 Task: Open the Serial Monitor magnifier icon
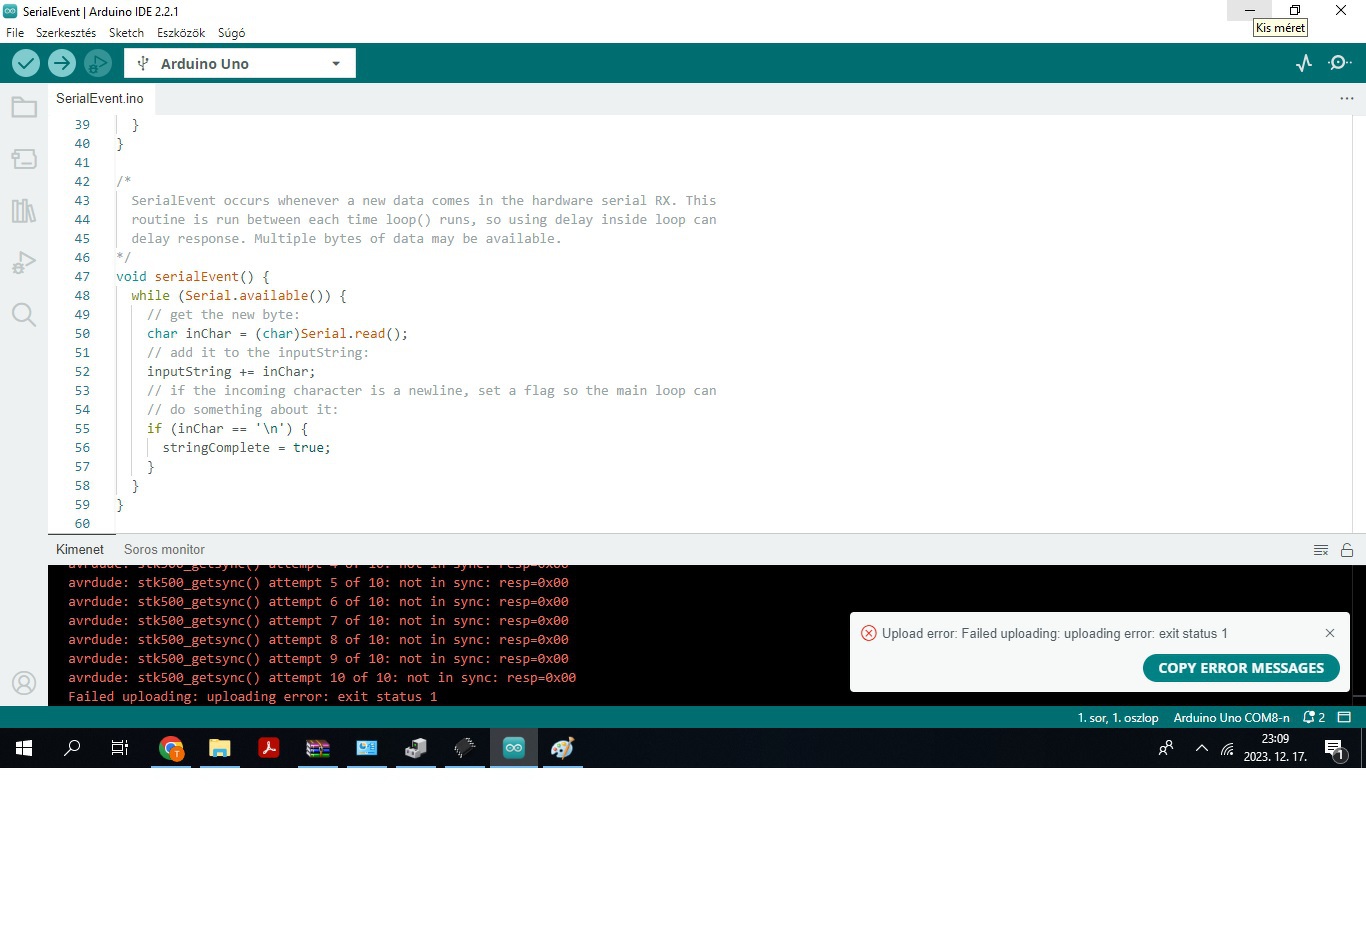[x=1340, y=63]
